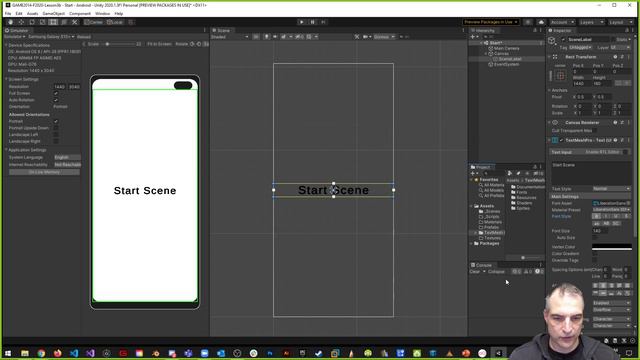Open the Edit menu
This screenshot has height=360, width=640.
coord(19,13)
